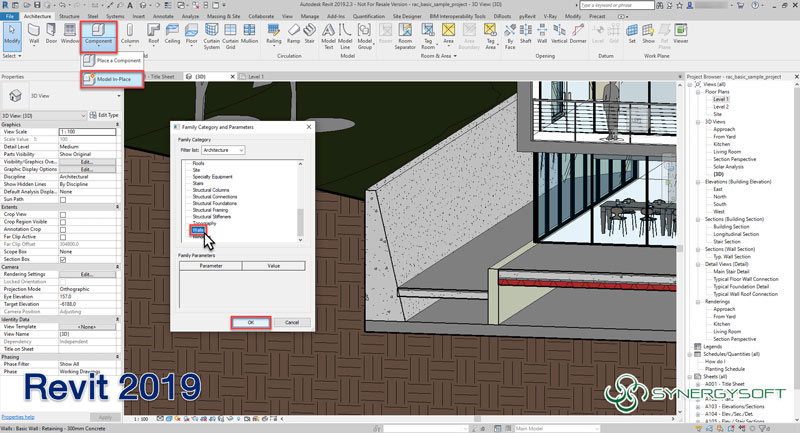
Task: Enable the Crop View checkbox
Action: [x=63, y=215]
